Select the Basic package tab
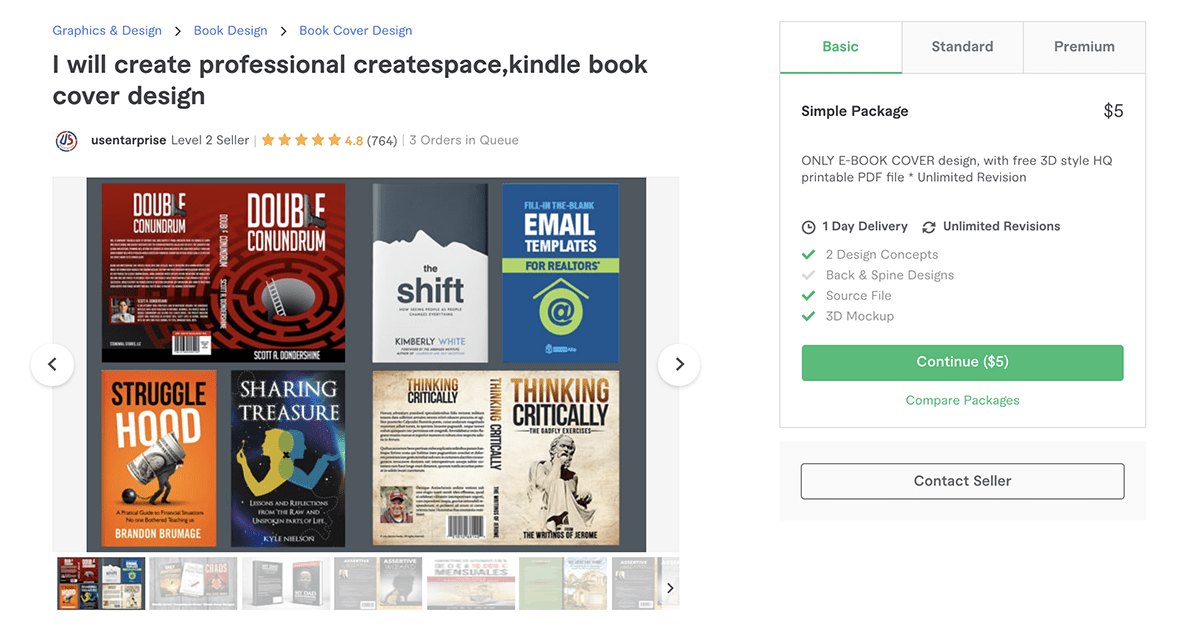 click(x=840, y=47)
